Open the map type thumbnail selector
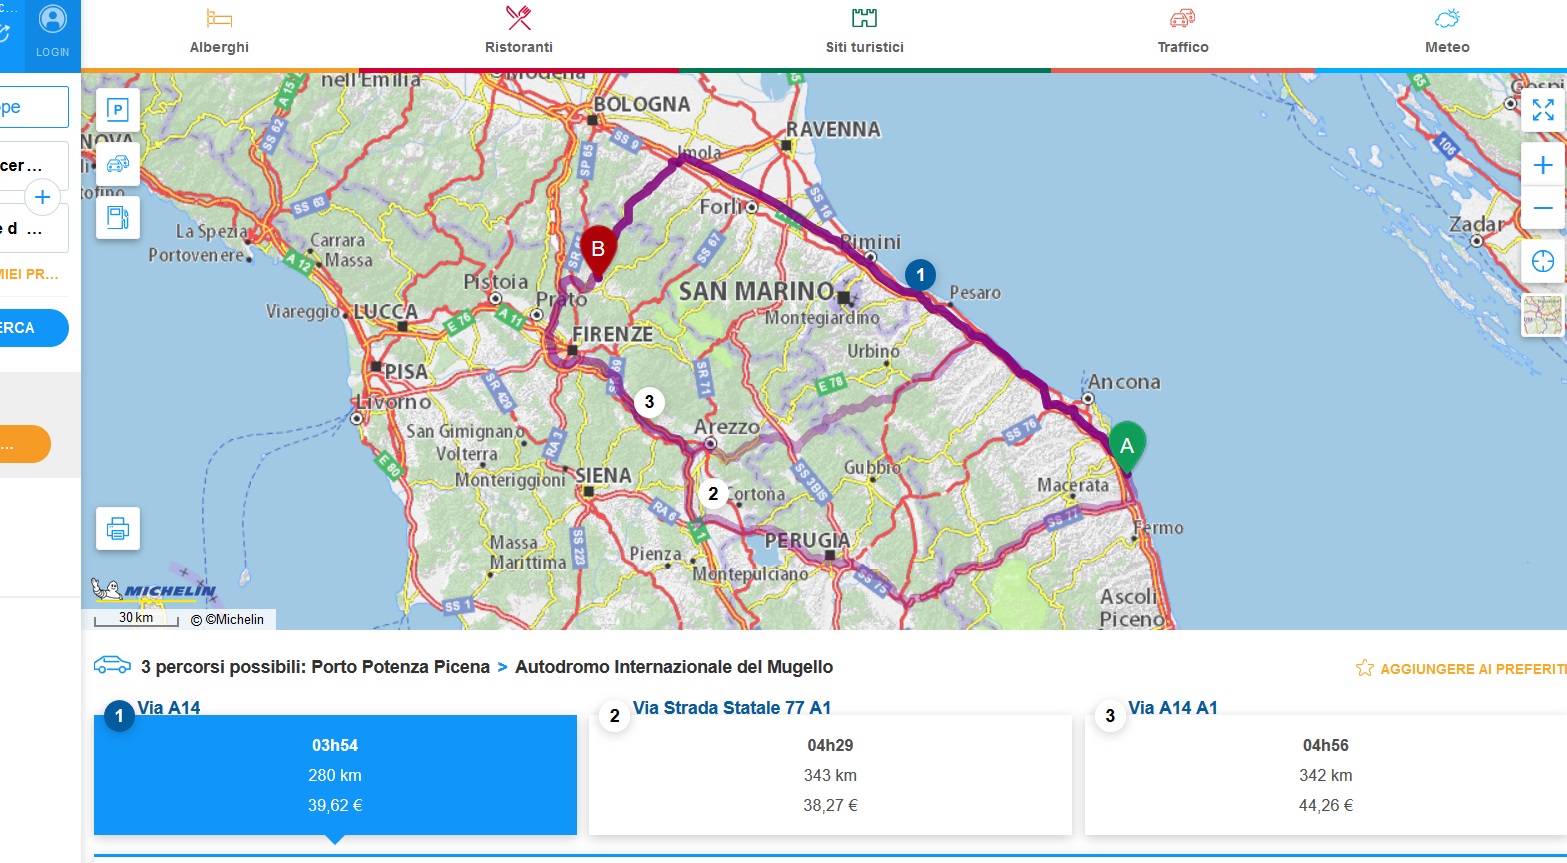 1542,315
